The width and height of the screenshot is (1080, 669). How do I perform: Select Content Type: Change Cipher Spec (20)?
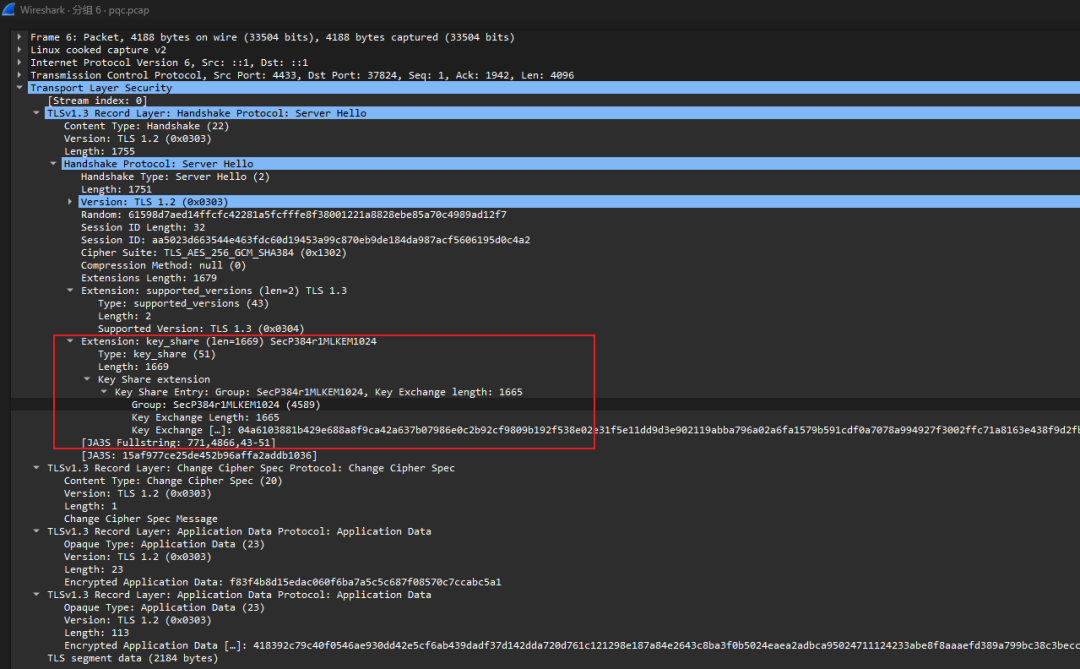point(173,481)
